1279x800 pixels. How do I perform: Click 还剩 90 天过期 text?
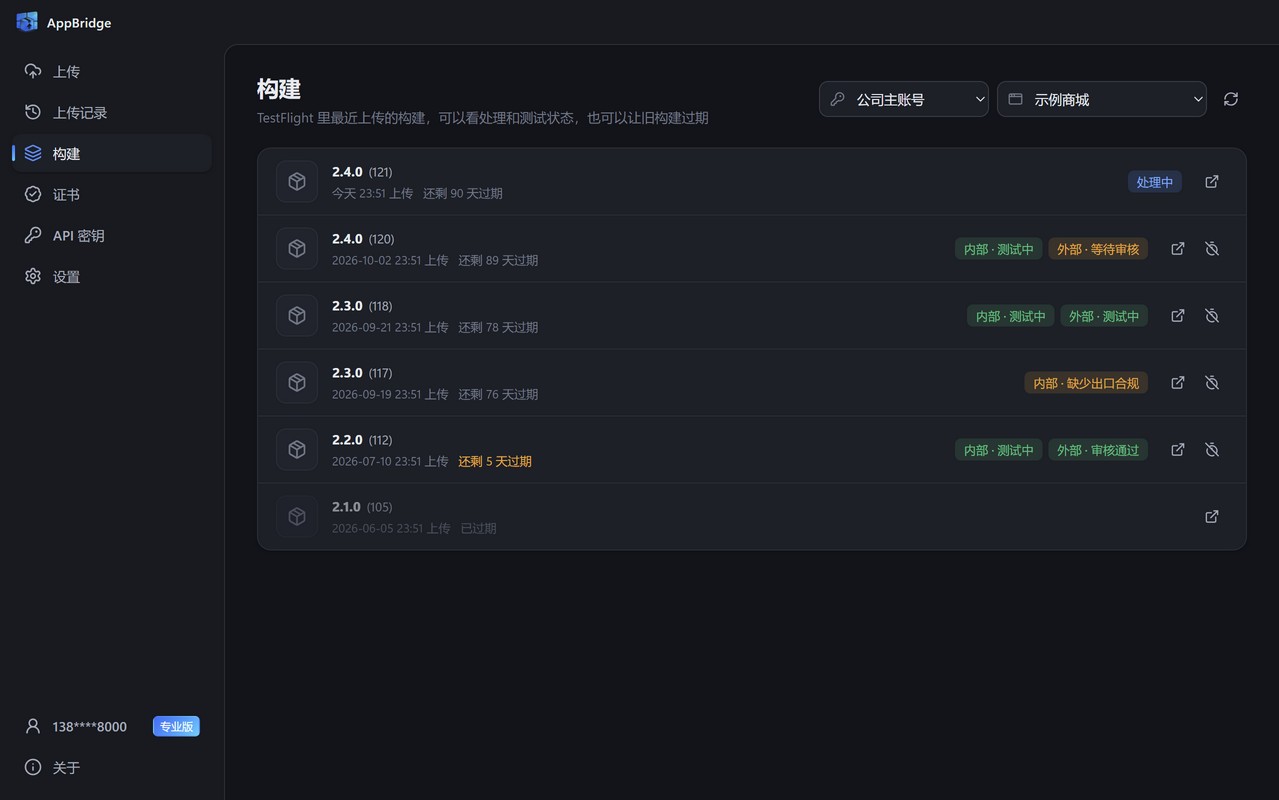pyautogui.click(x=463, y=194)
